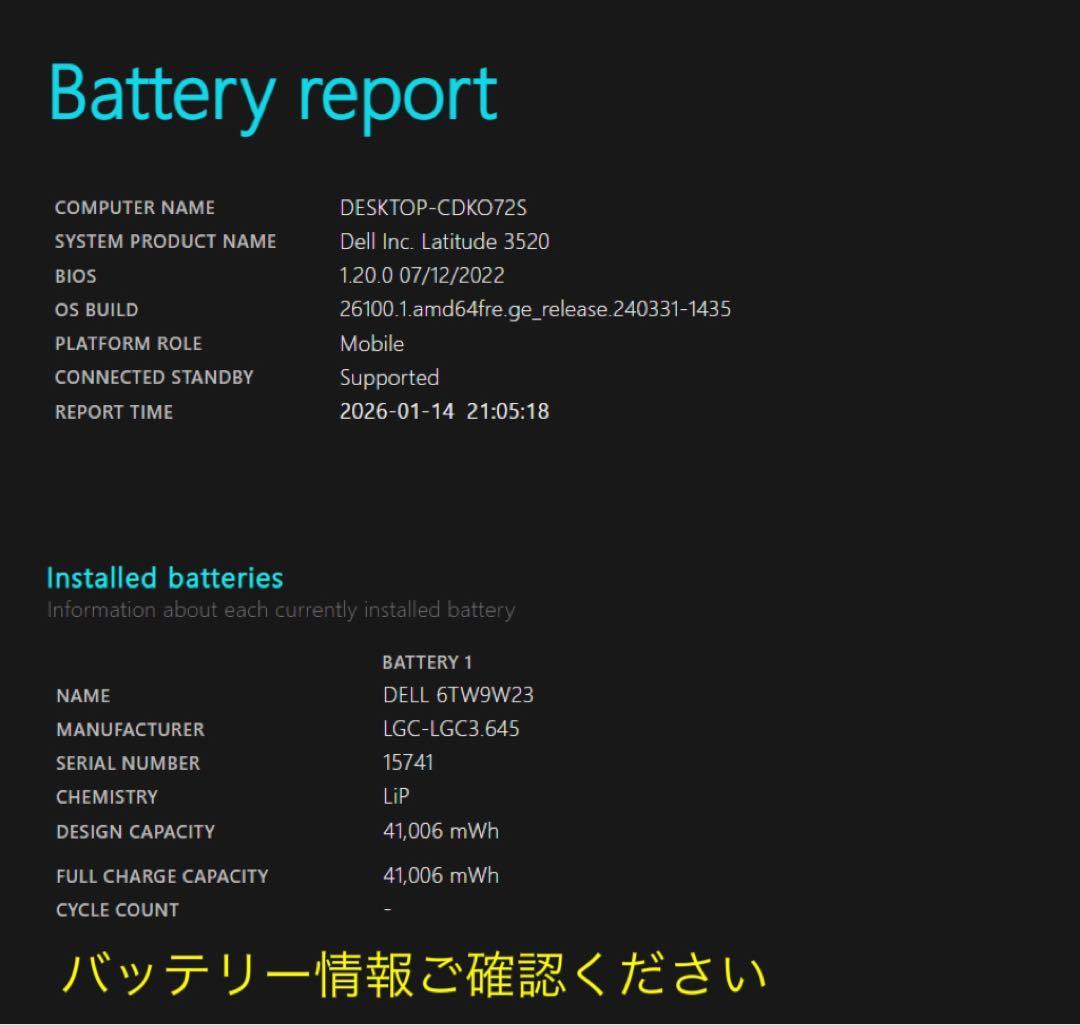Select the battery name DELL 6TW9W23

pyautogui.click(x=457, y=695)
